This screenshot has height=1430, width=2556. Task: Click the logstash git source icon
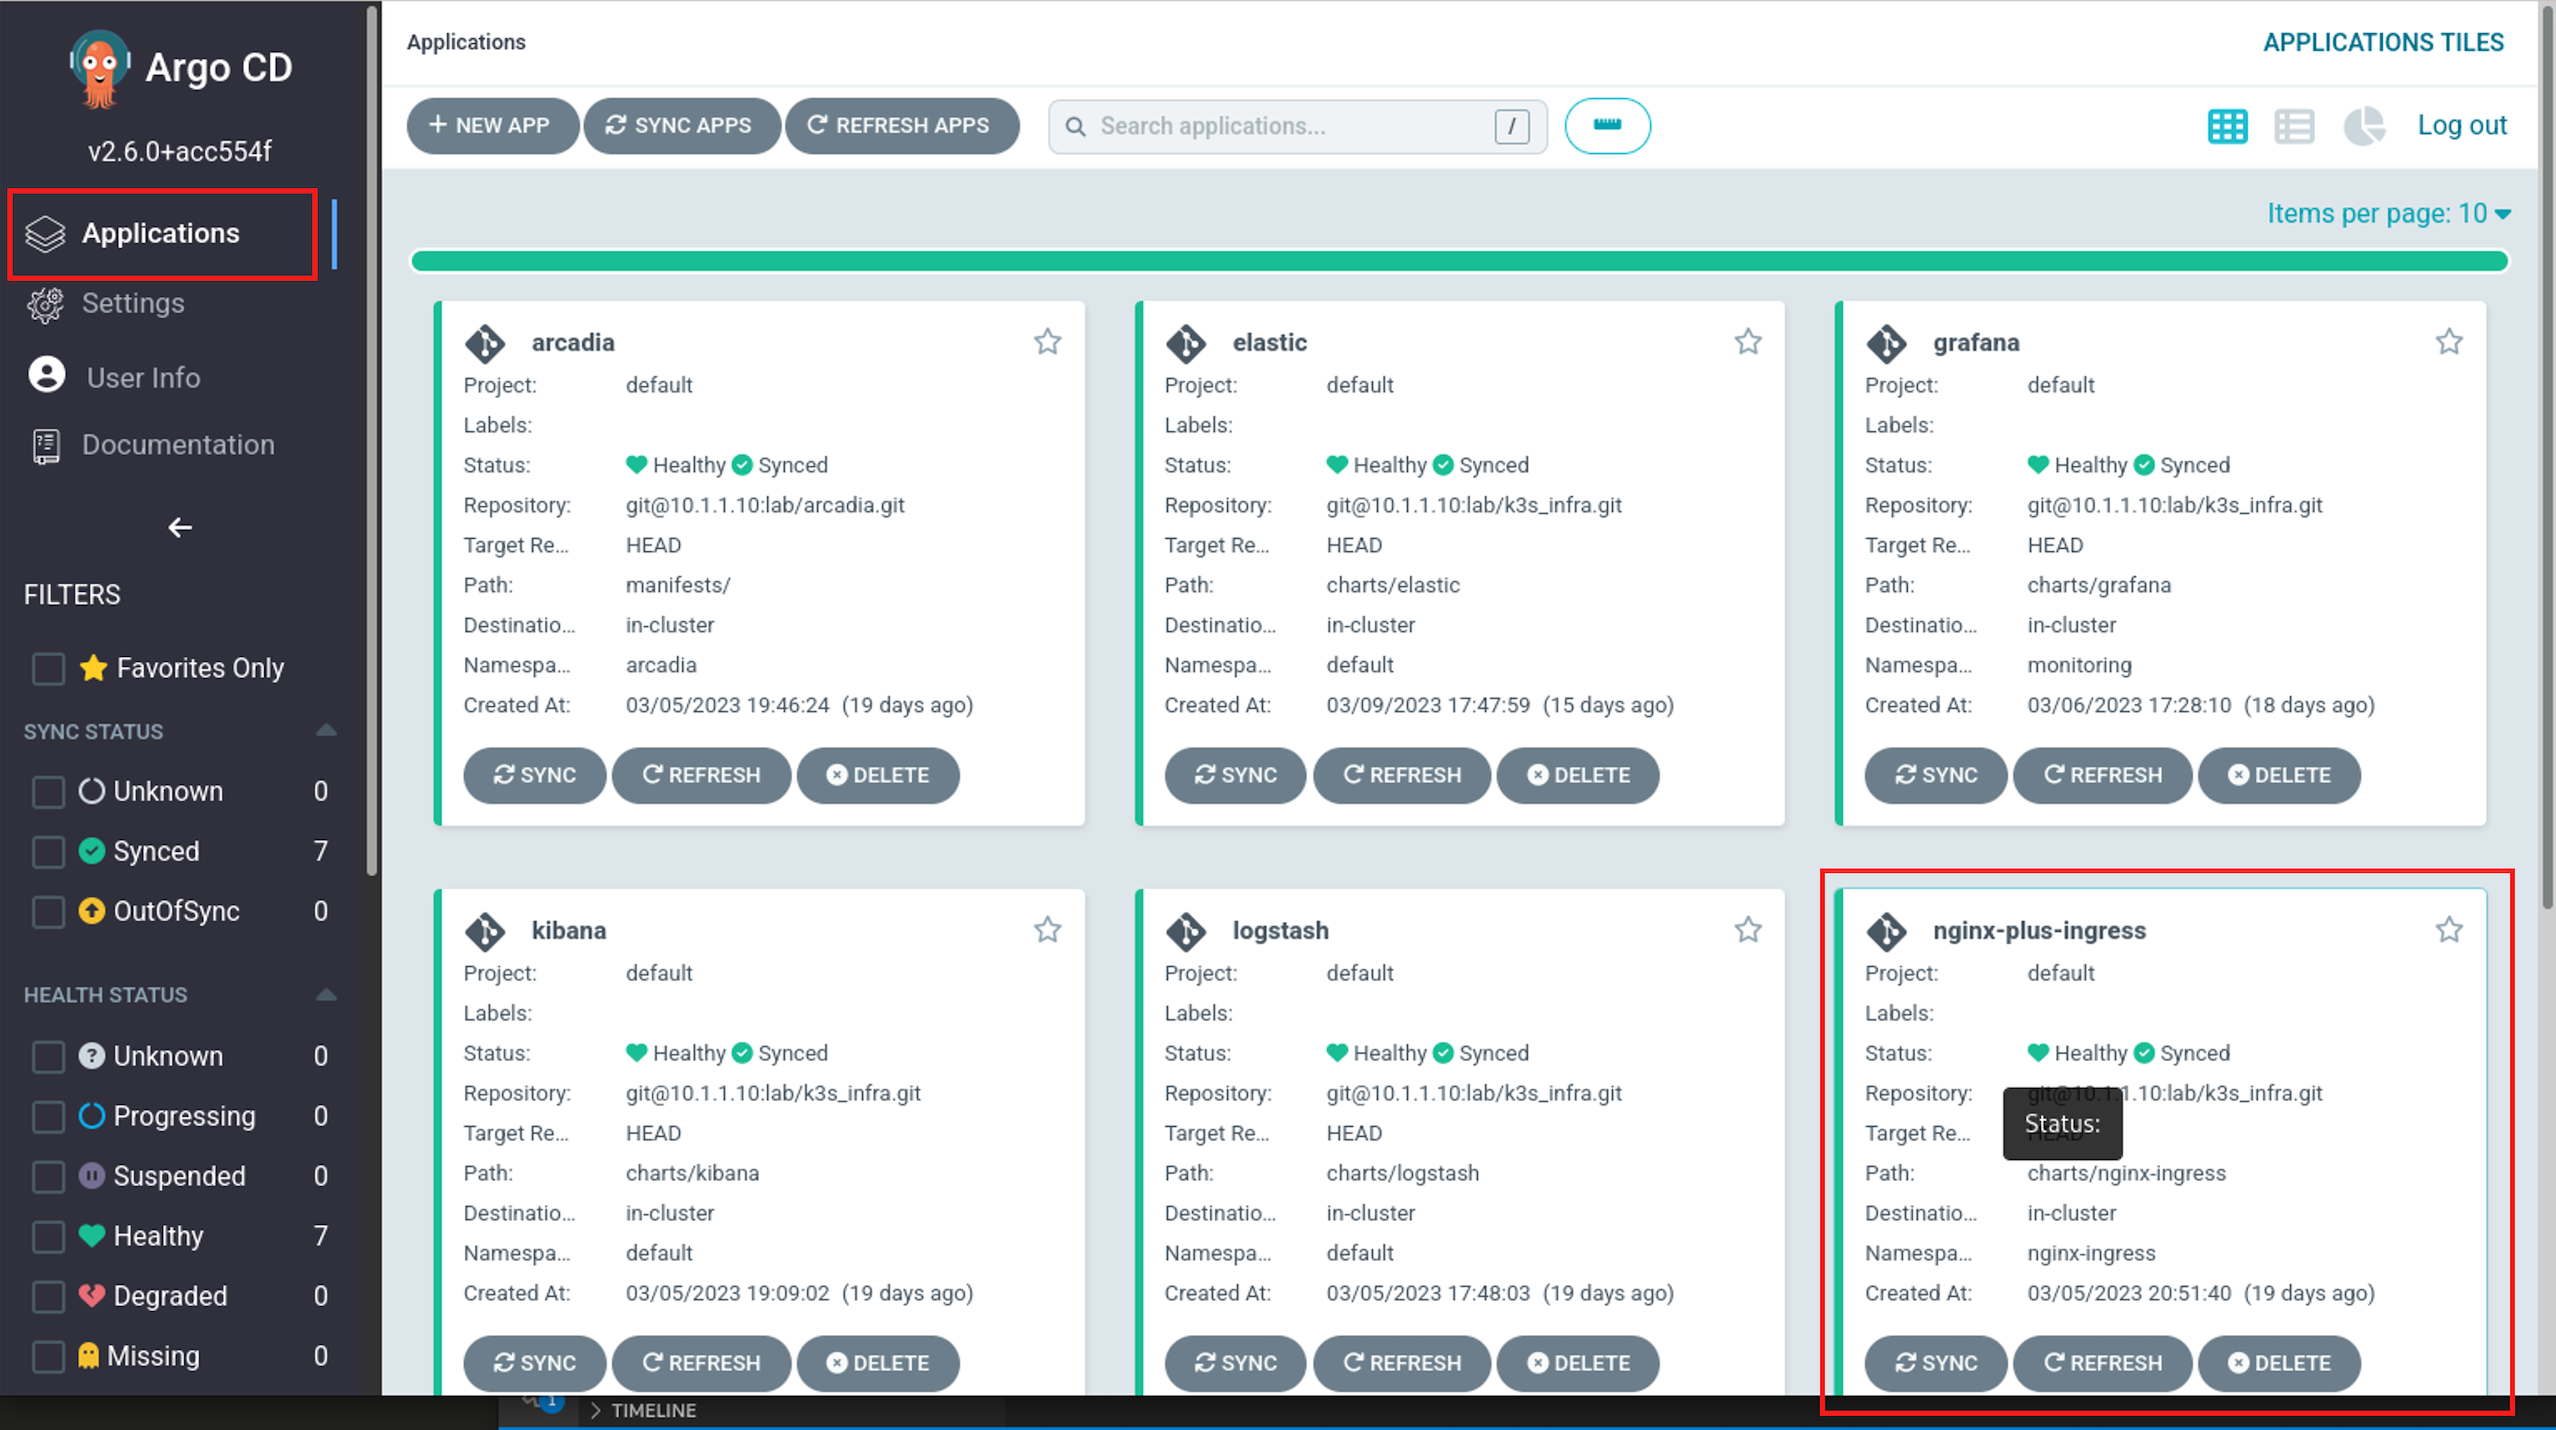click(1186, 931)
